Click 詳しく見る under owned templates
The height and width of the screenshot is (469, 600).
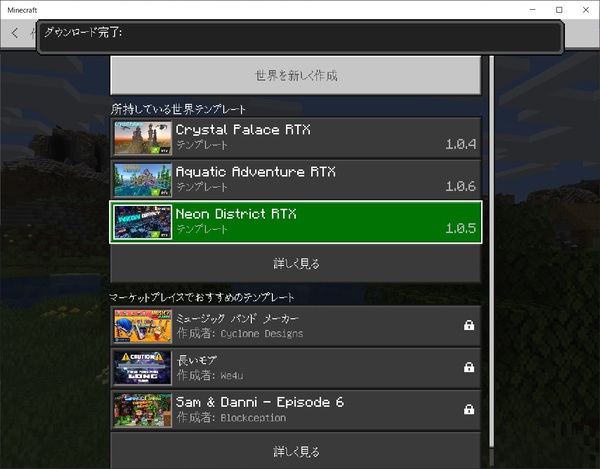pyautogui.click(x=296, y=264)
